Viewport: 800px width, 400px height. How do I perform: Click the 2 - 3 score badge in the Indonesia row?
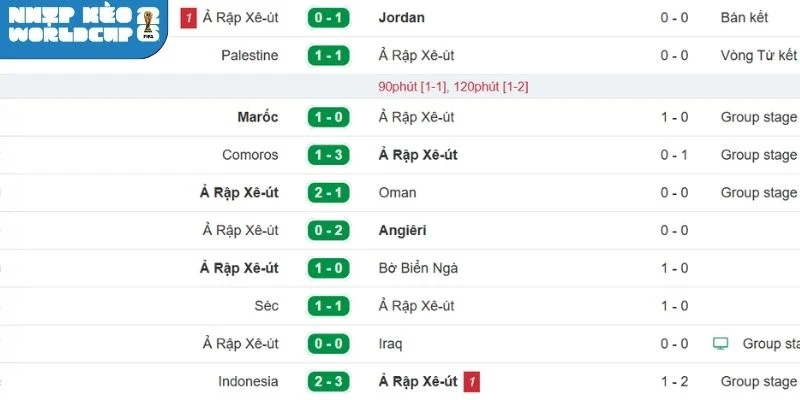click(328, 381)
